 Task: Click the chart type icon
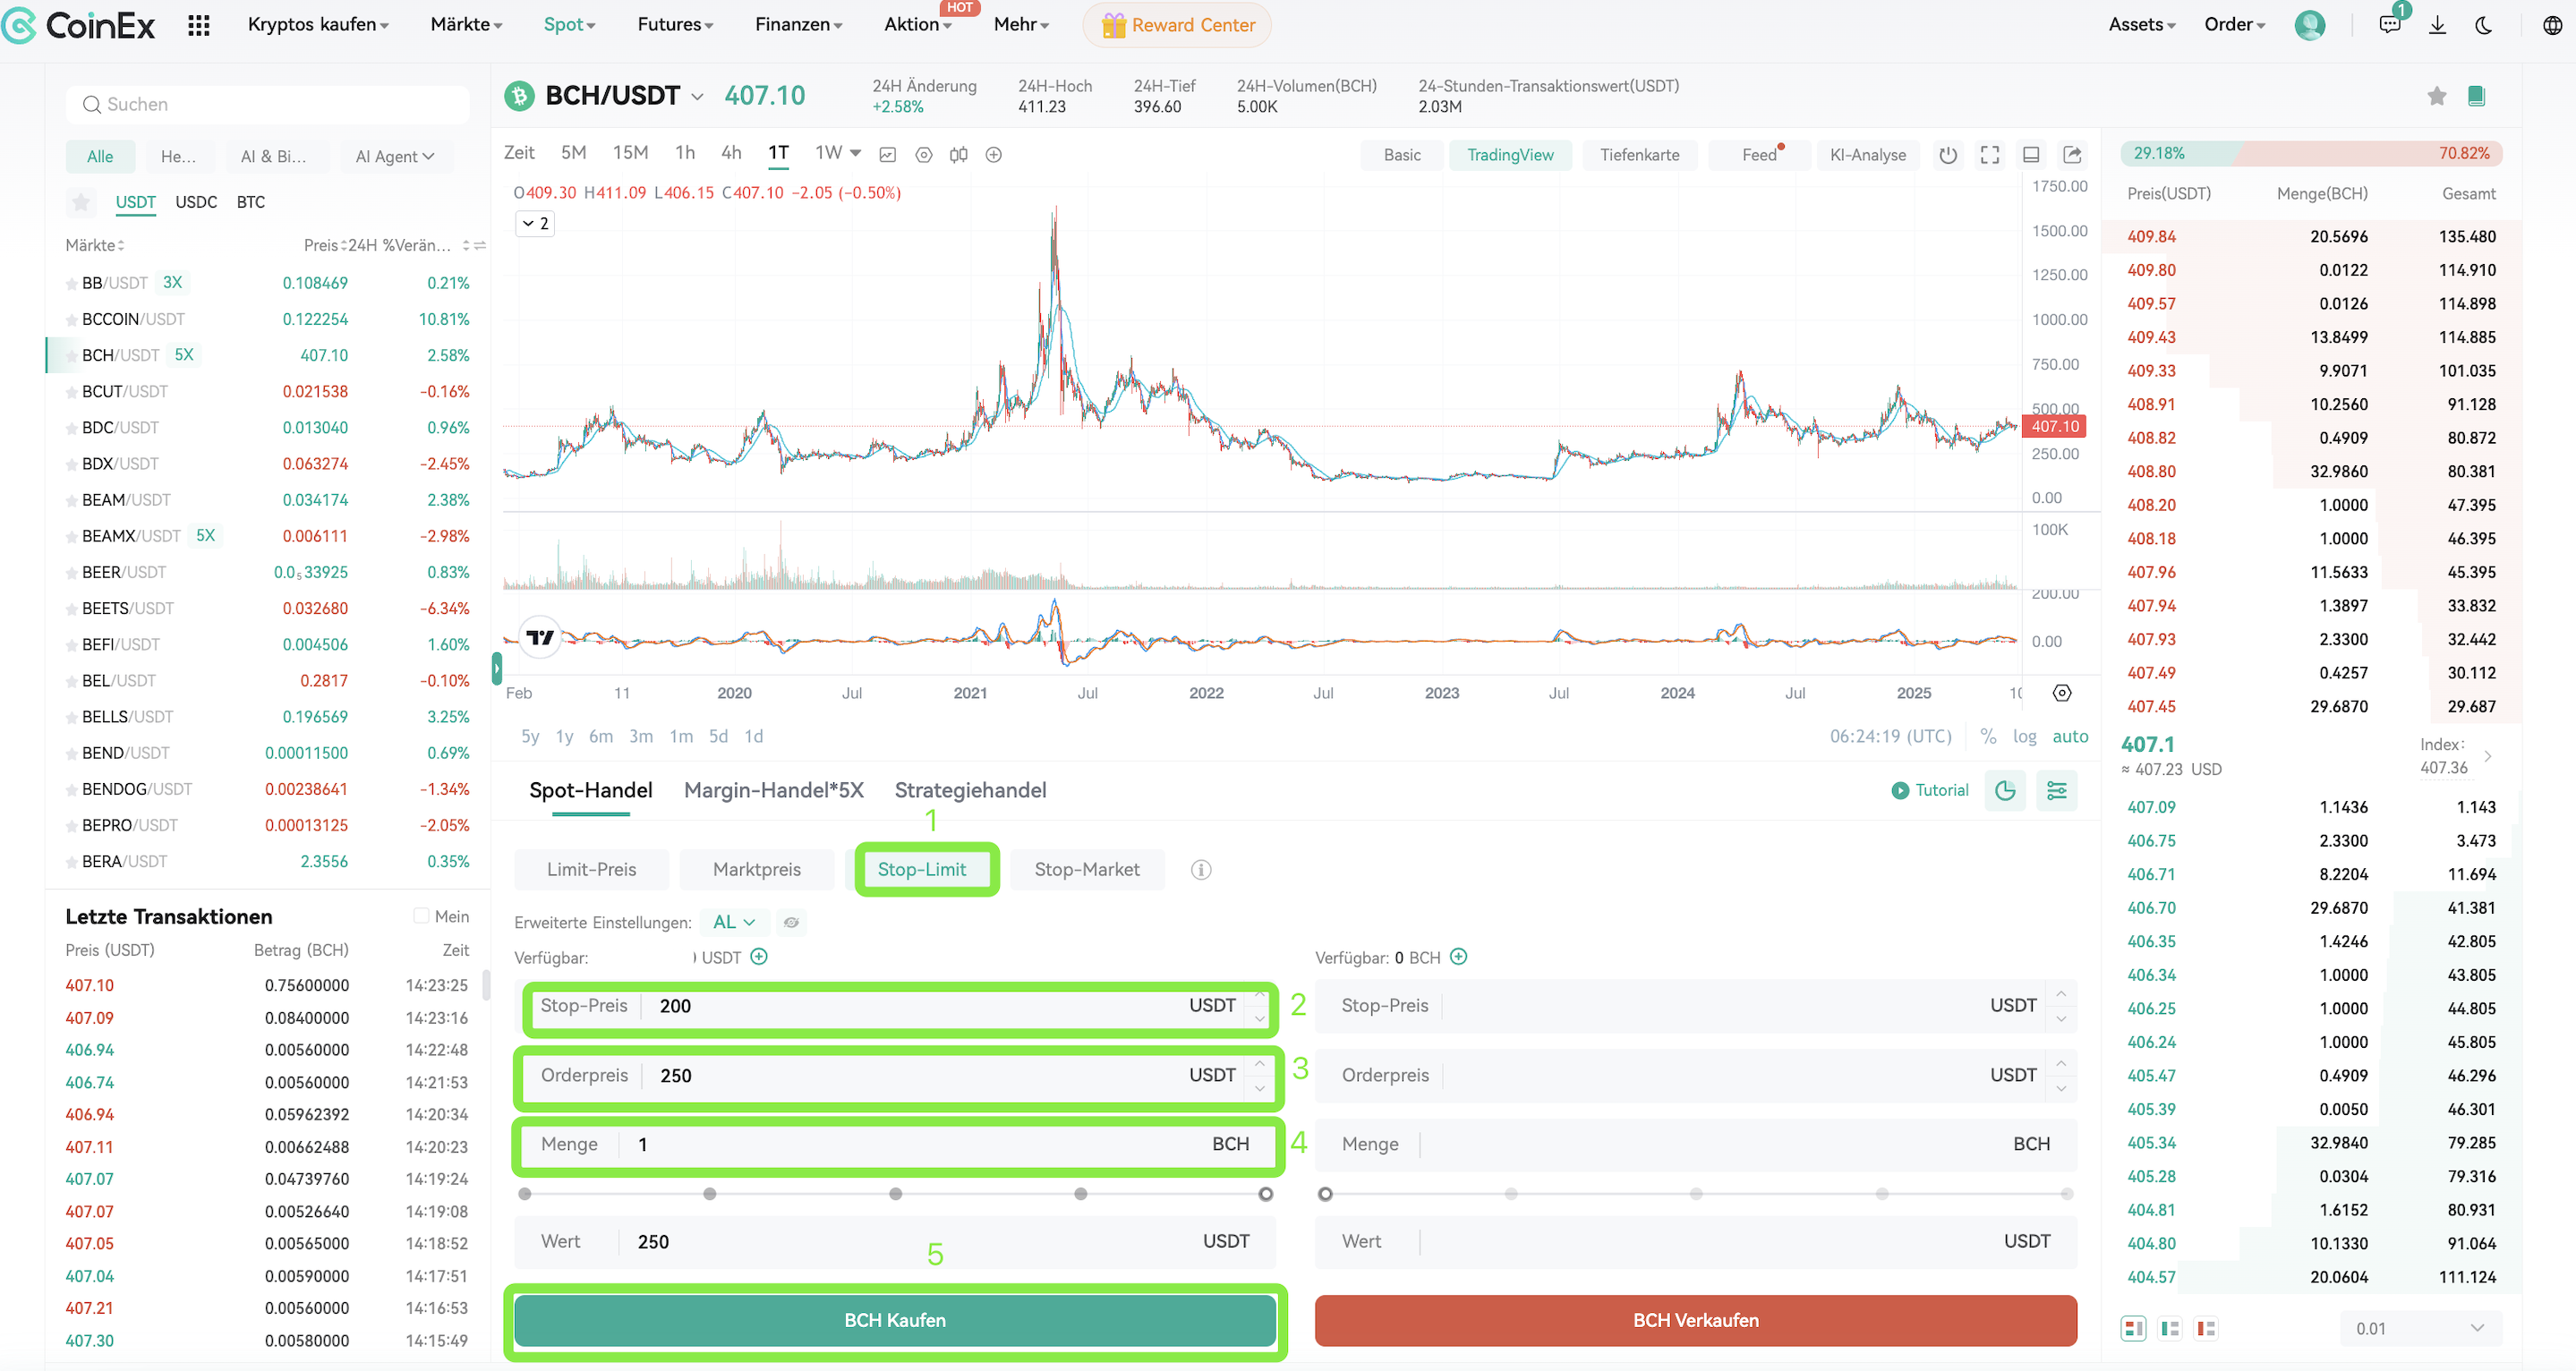(x=887, y=154)
